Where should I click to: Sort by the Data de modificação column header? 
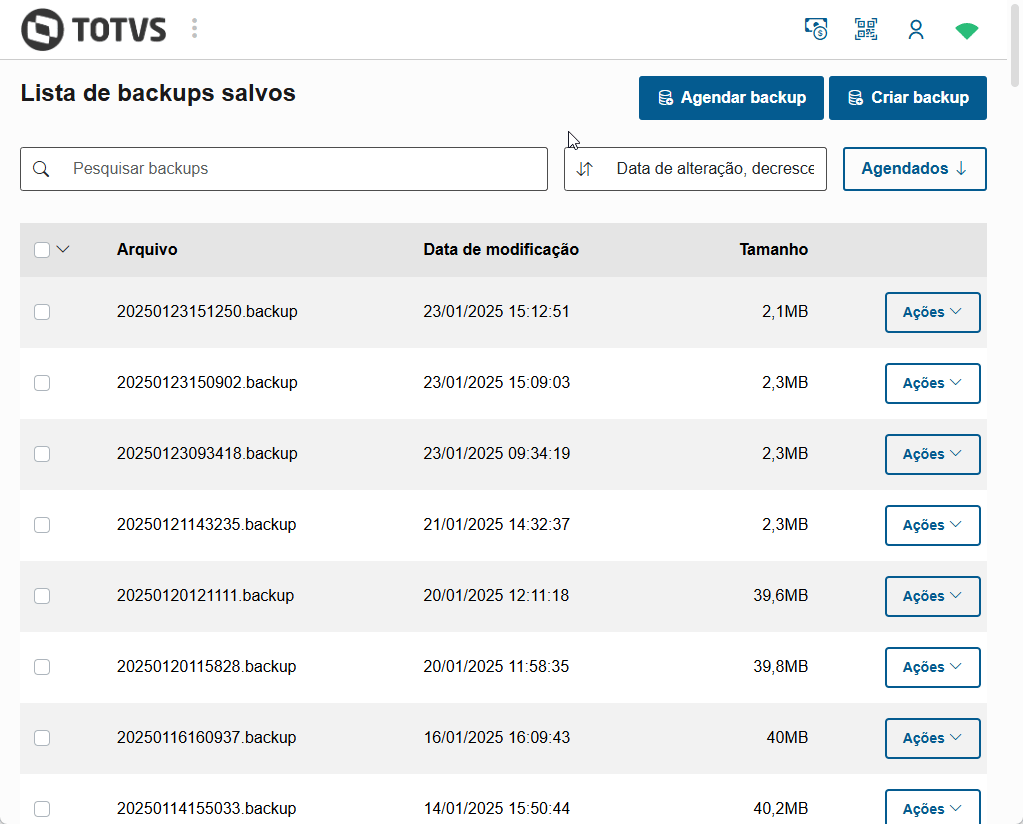tap(501, 250)
